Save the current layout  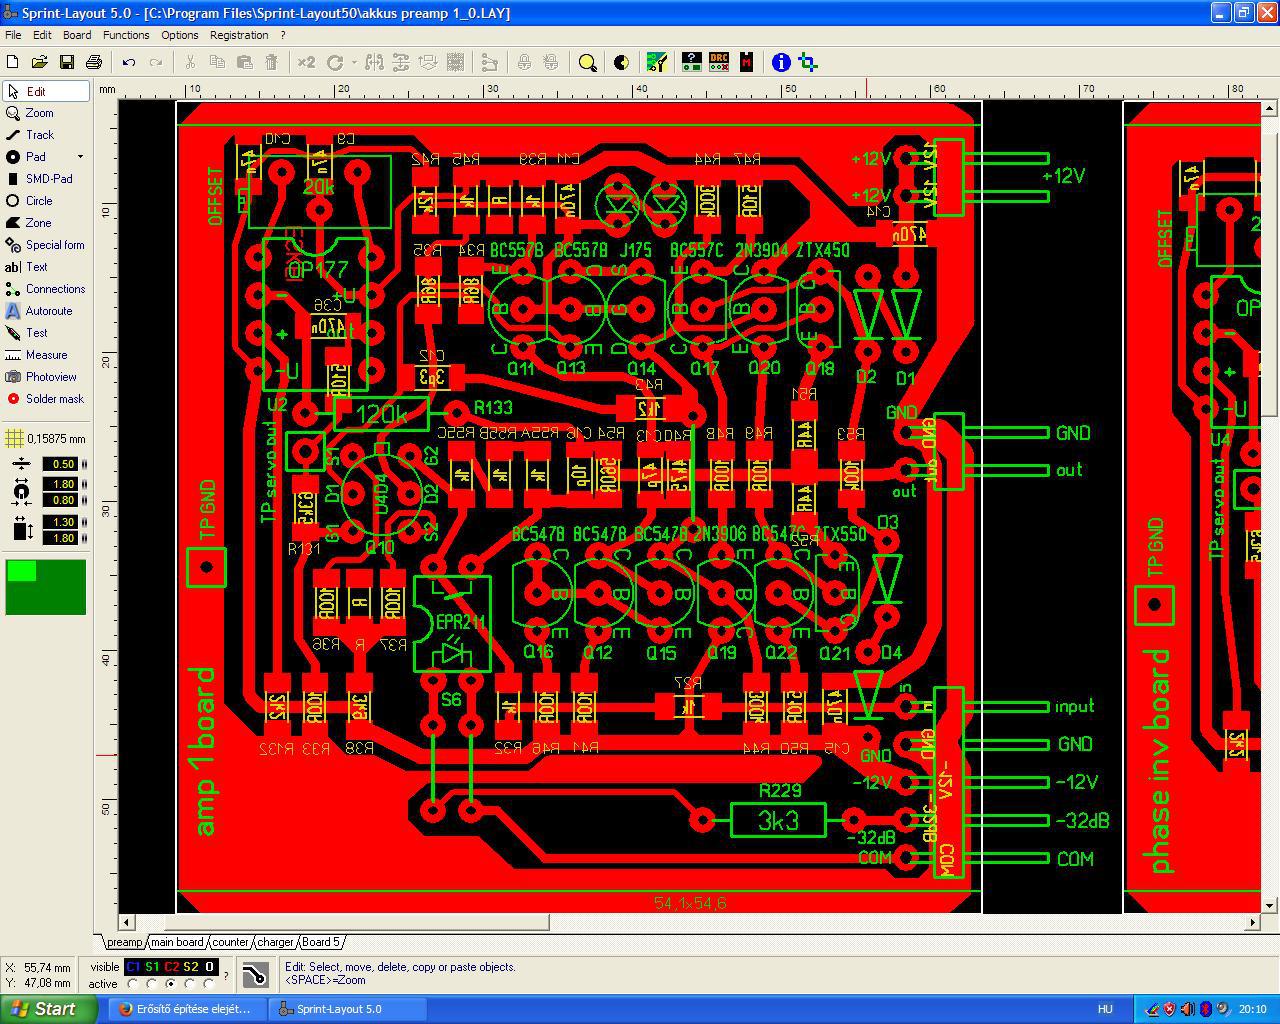[x=67, y=62]
